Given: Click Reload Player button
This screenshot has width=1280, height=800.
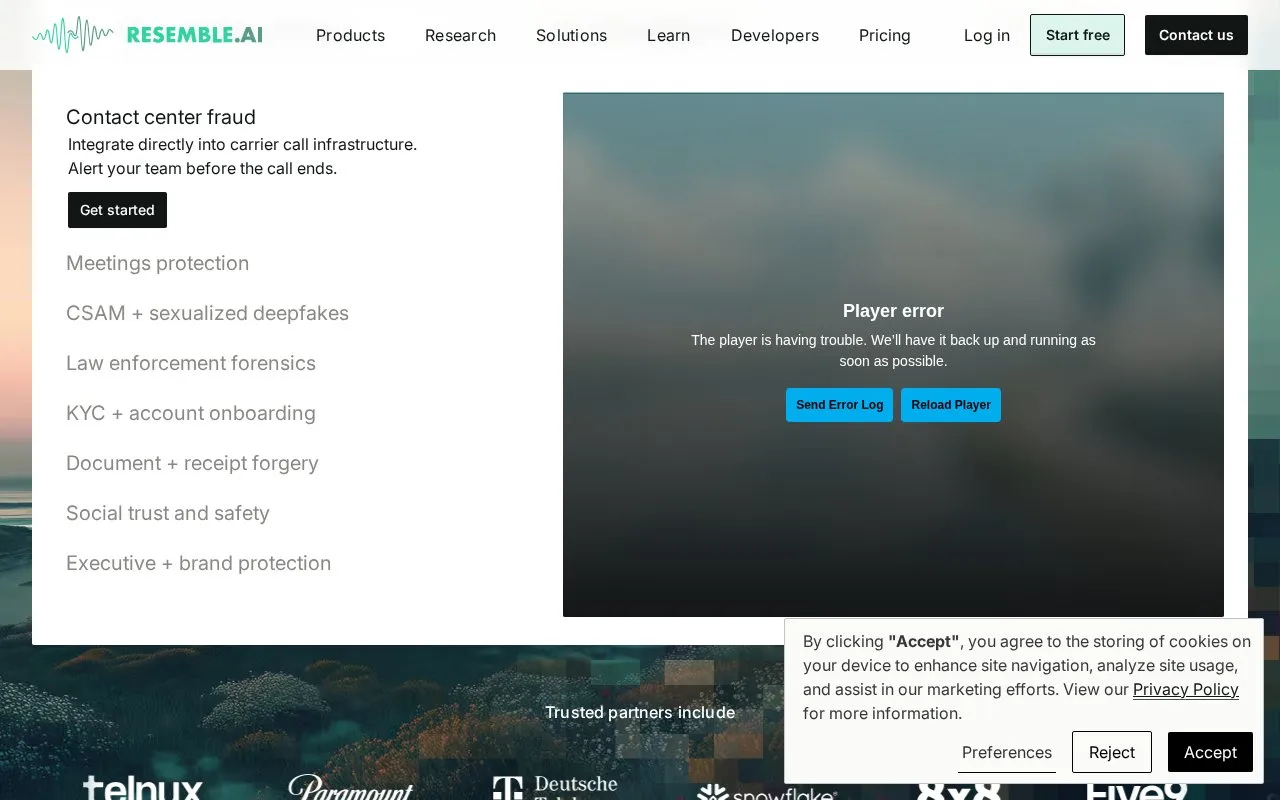Looking at the screenshot, I should pos(951,405).
